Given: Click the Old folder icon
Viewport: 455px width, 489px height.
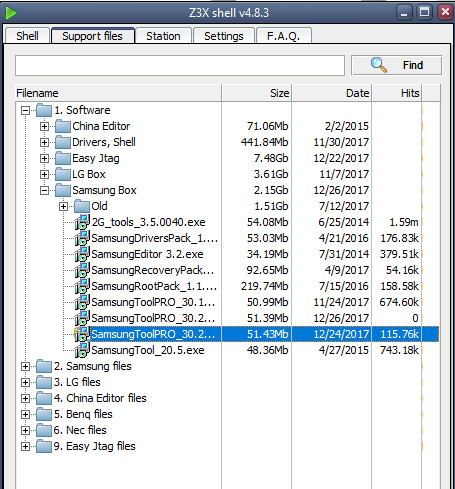Looking at the screenshot, I should coord(82,206).
